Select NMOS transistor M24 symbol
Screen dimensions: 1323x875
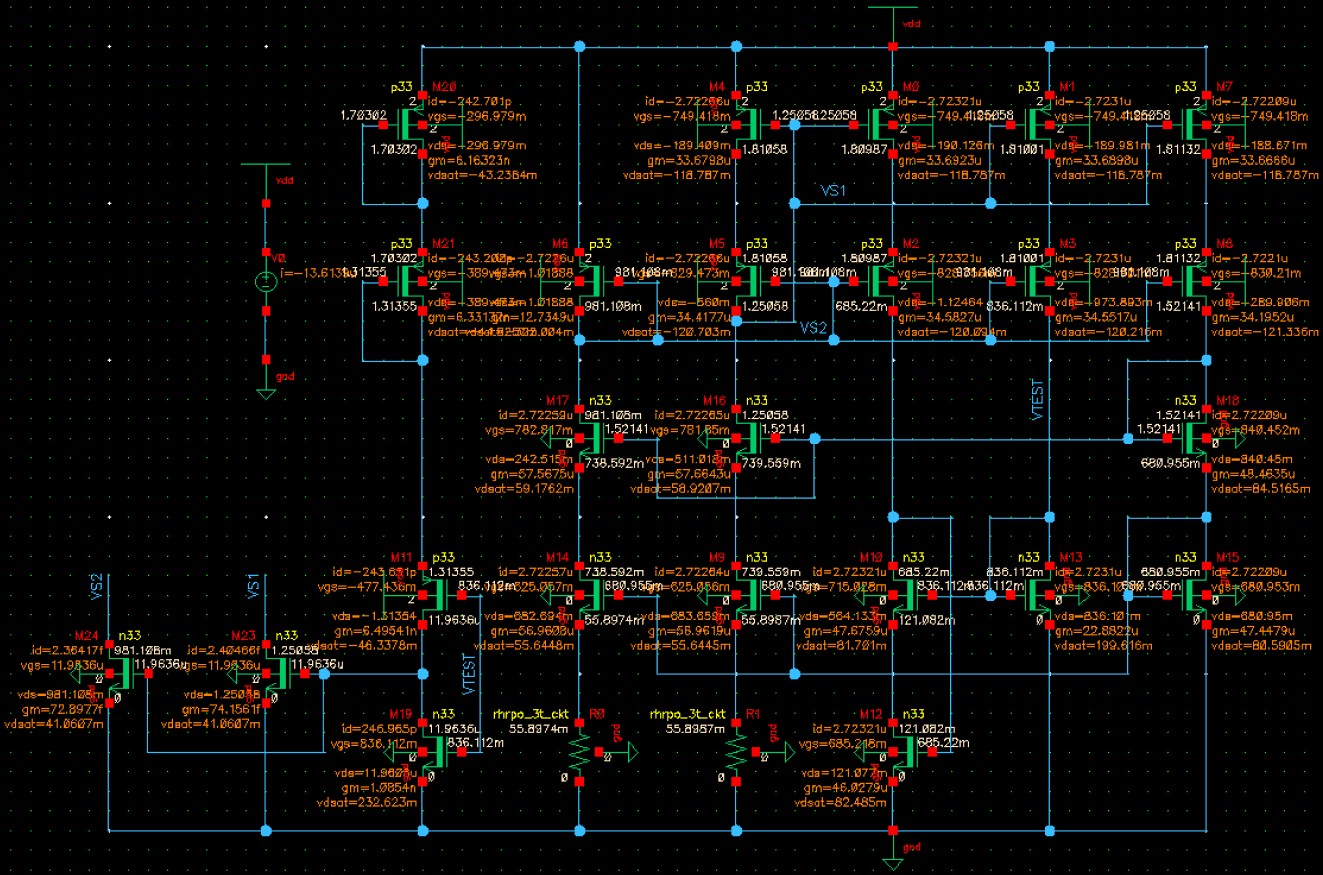(x=123, y=674)
